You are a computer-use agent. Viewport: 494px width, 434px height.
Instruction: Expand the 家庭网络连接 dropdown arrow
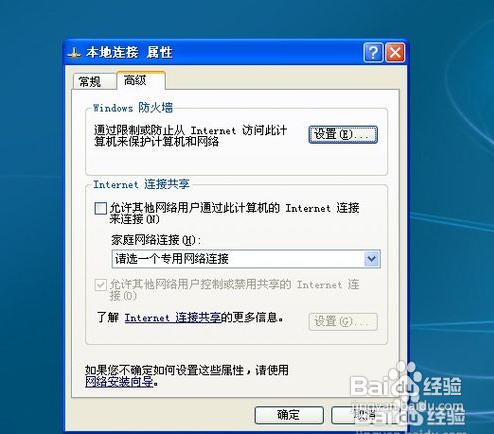[372, 259]
